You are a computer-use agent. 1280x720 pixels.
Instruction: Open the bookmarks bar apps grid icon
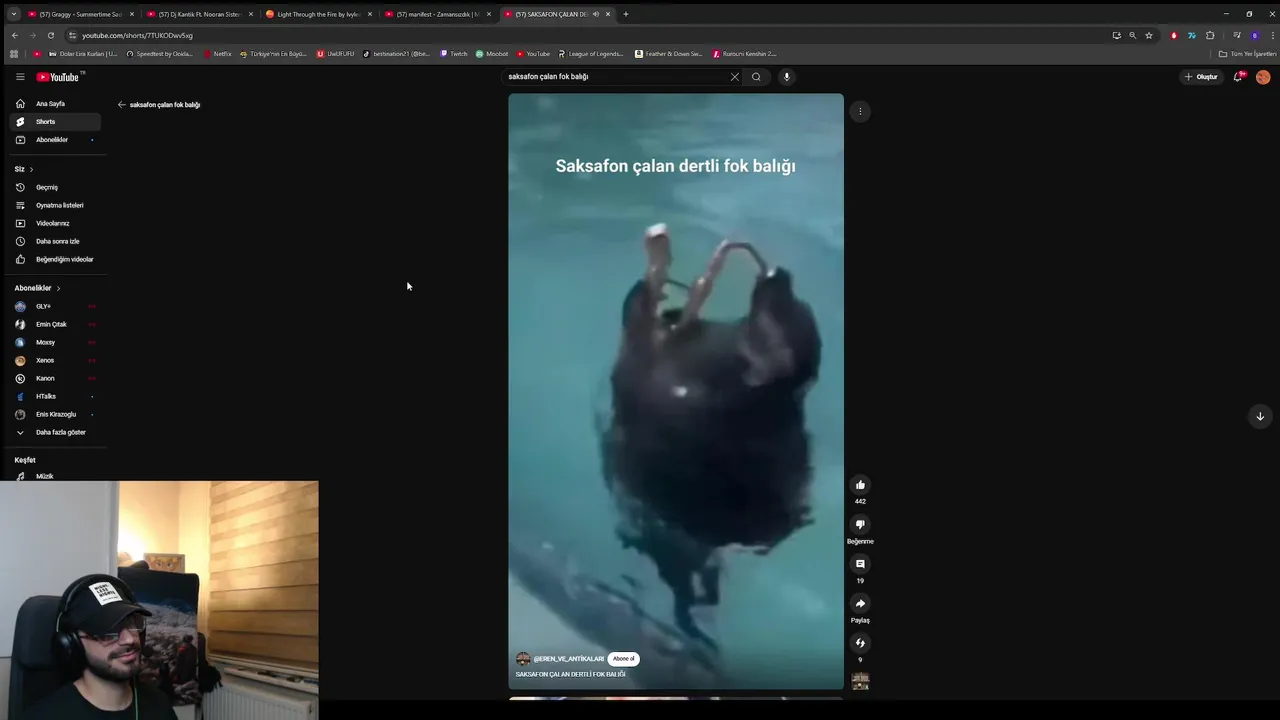(x=14, y=54)
